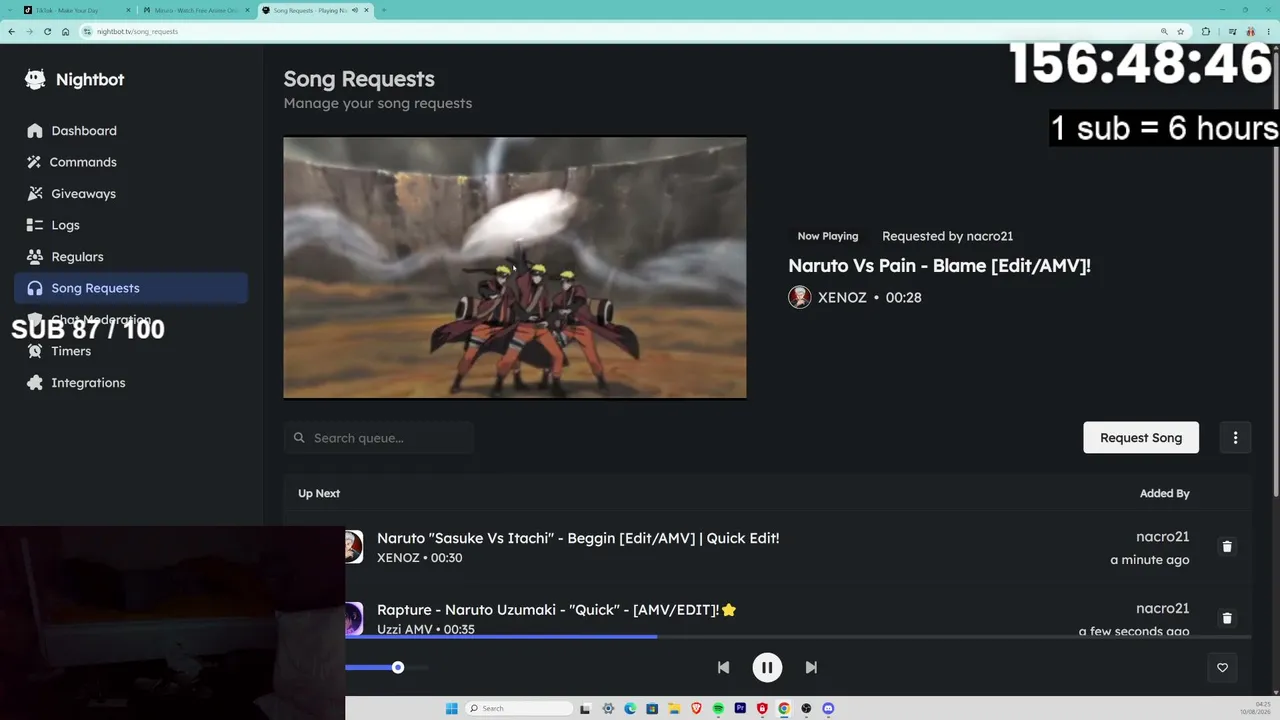Viewport: 1280px width, 720px height.
Task: Adjust the volume slider handle
Action: coord(398,667)
